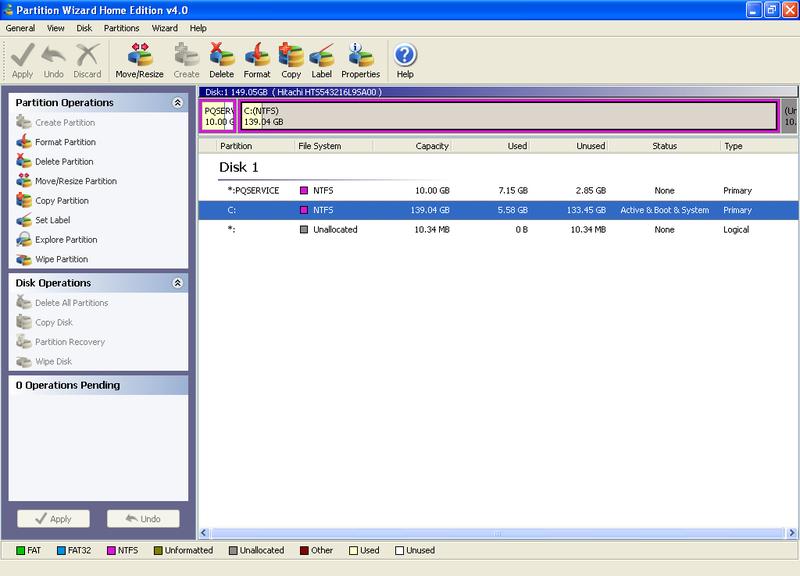Click the Disk 1 heading

tap(239, 167)
